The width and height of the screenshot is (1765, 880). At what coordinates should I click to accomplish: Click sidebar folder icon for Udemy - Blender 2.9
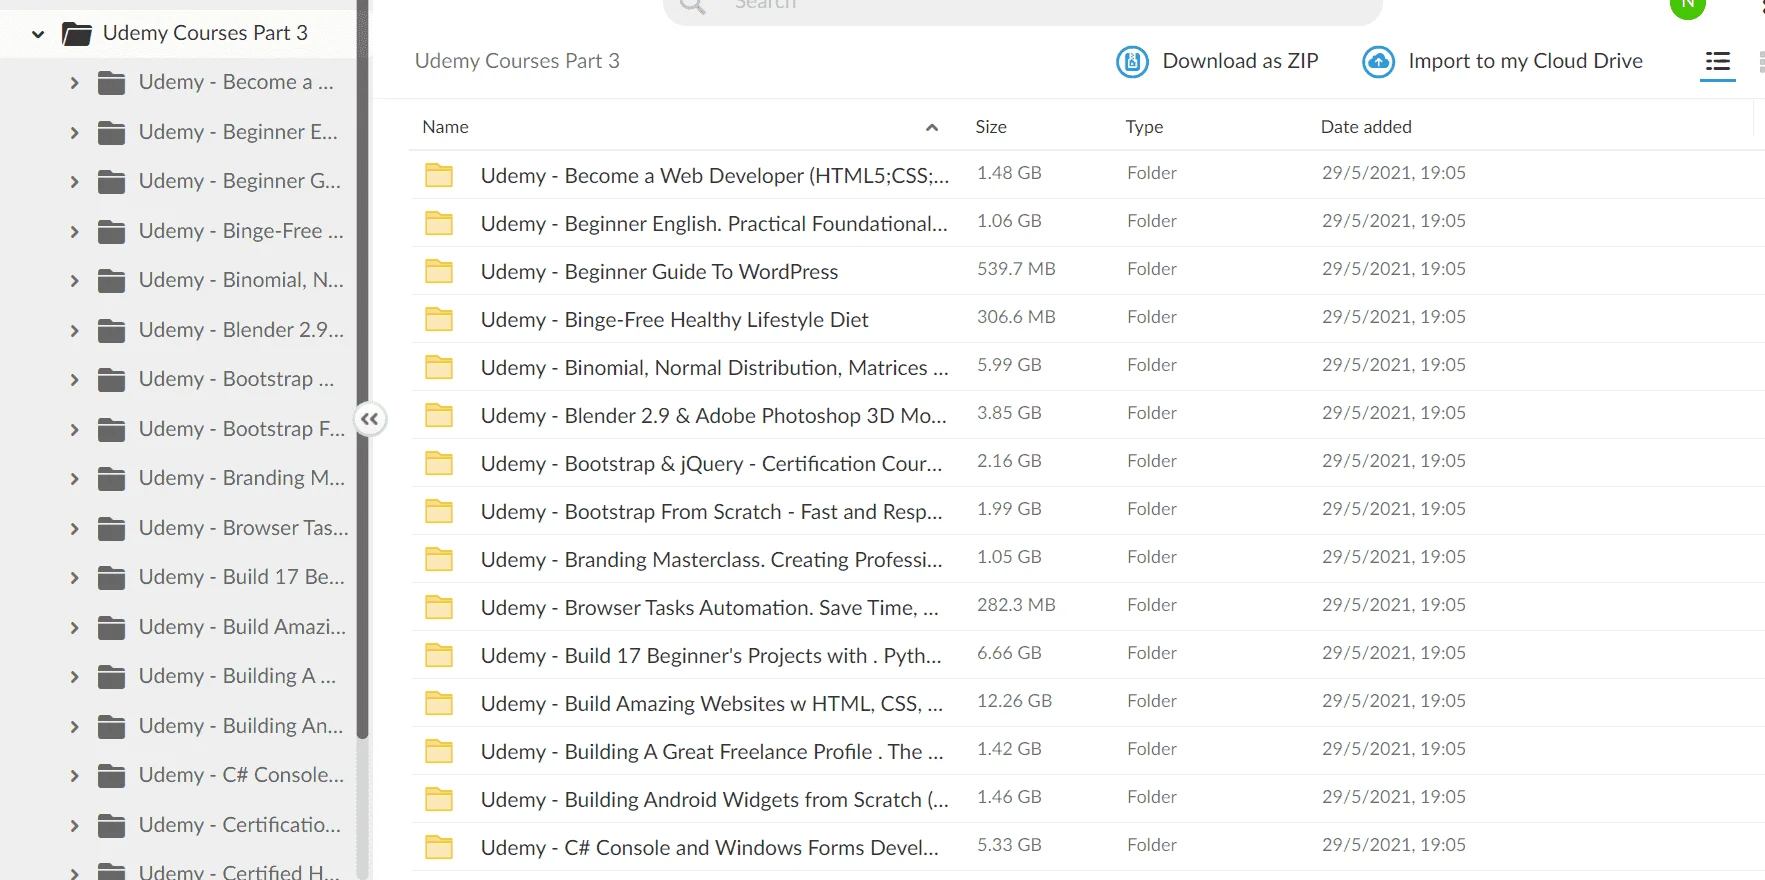[x=112, y=331]
